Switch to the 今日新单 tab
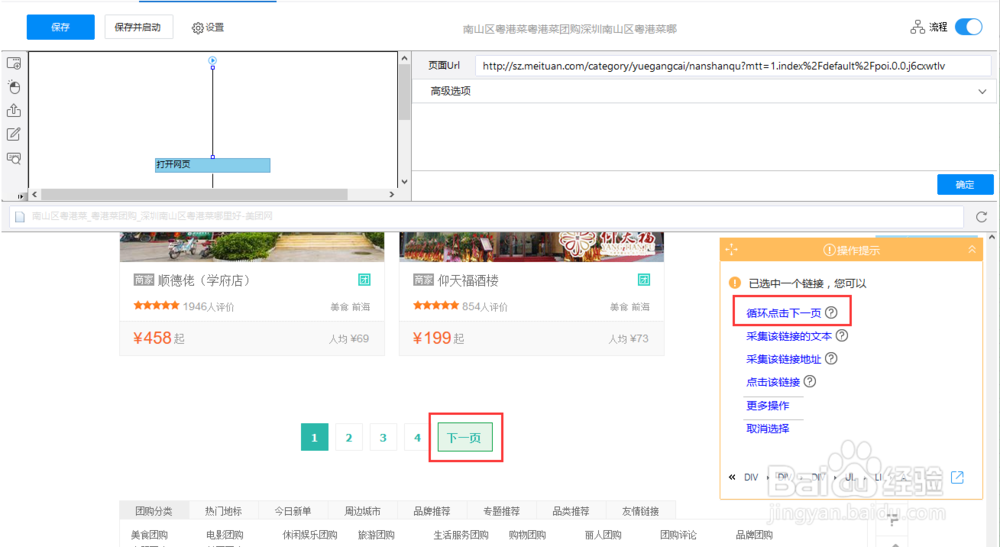 click(293, 511)
